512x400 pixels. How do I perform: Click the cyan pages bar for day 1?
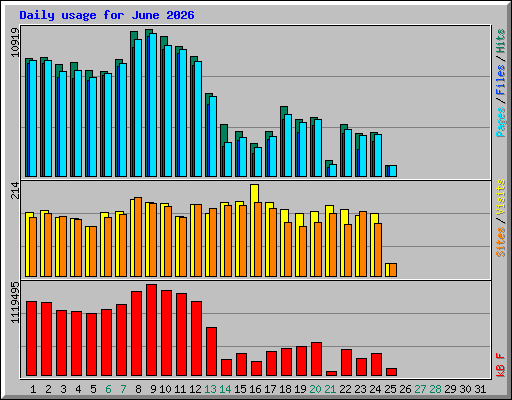33,118
